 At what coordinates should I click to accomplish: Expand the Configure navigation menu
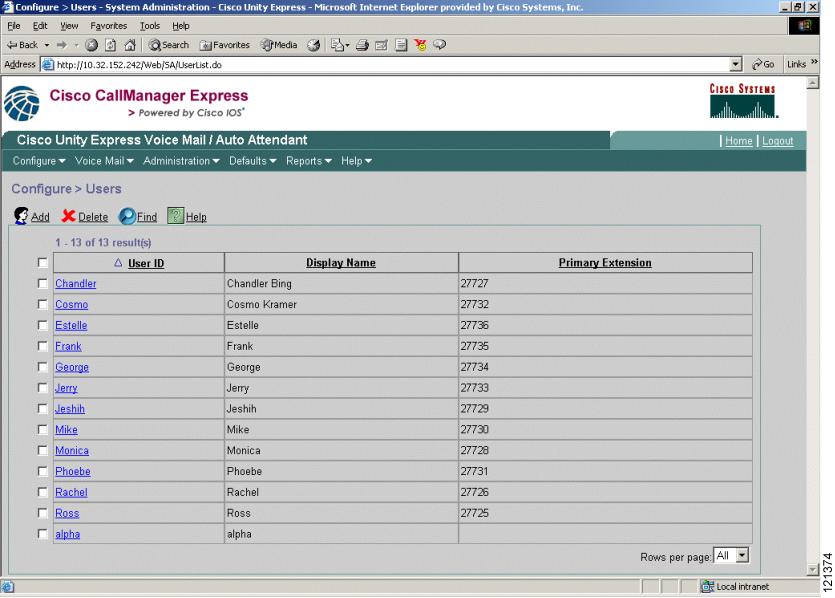point(39,161)
